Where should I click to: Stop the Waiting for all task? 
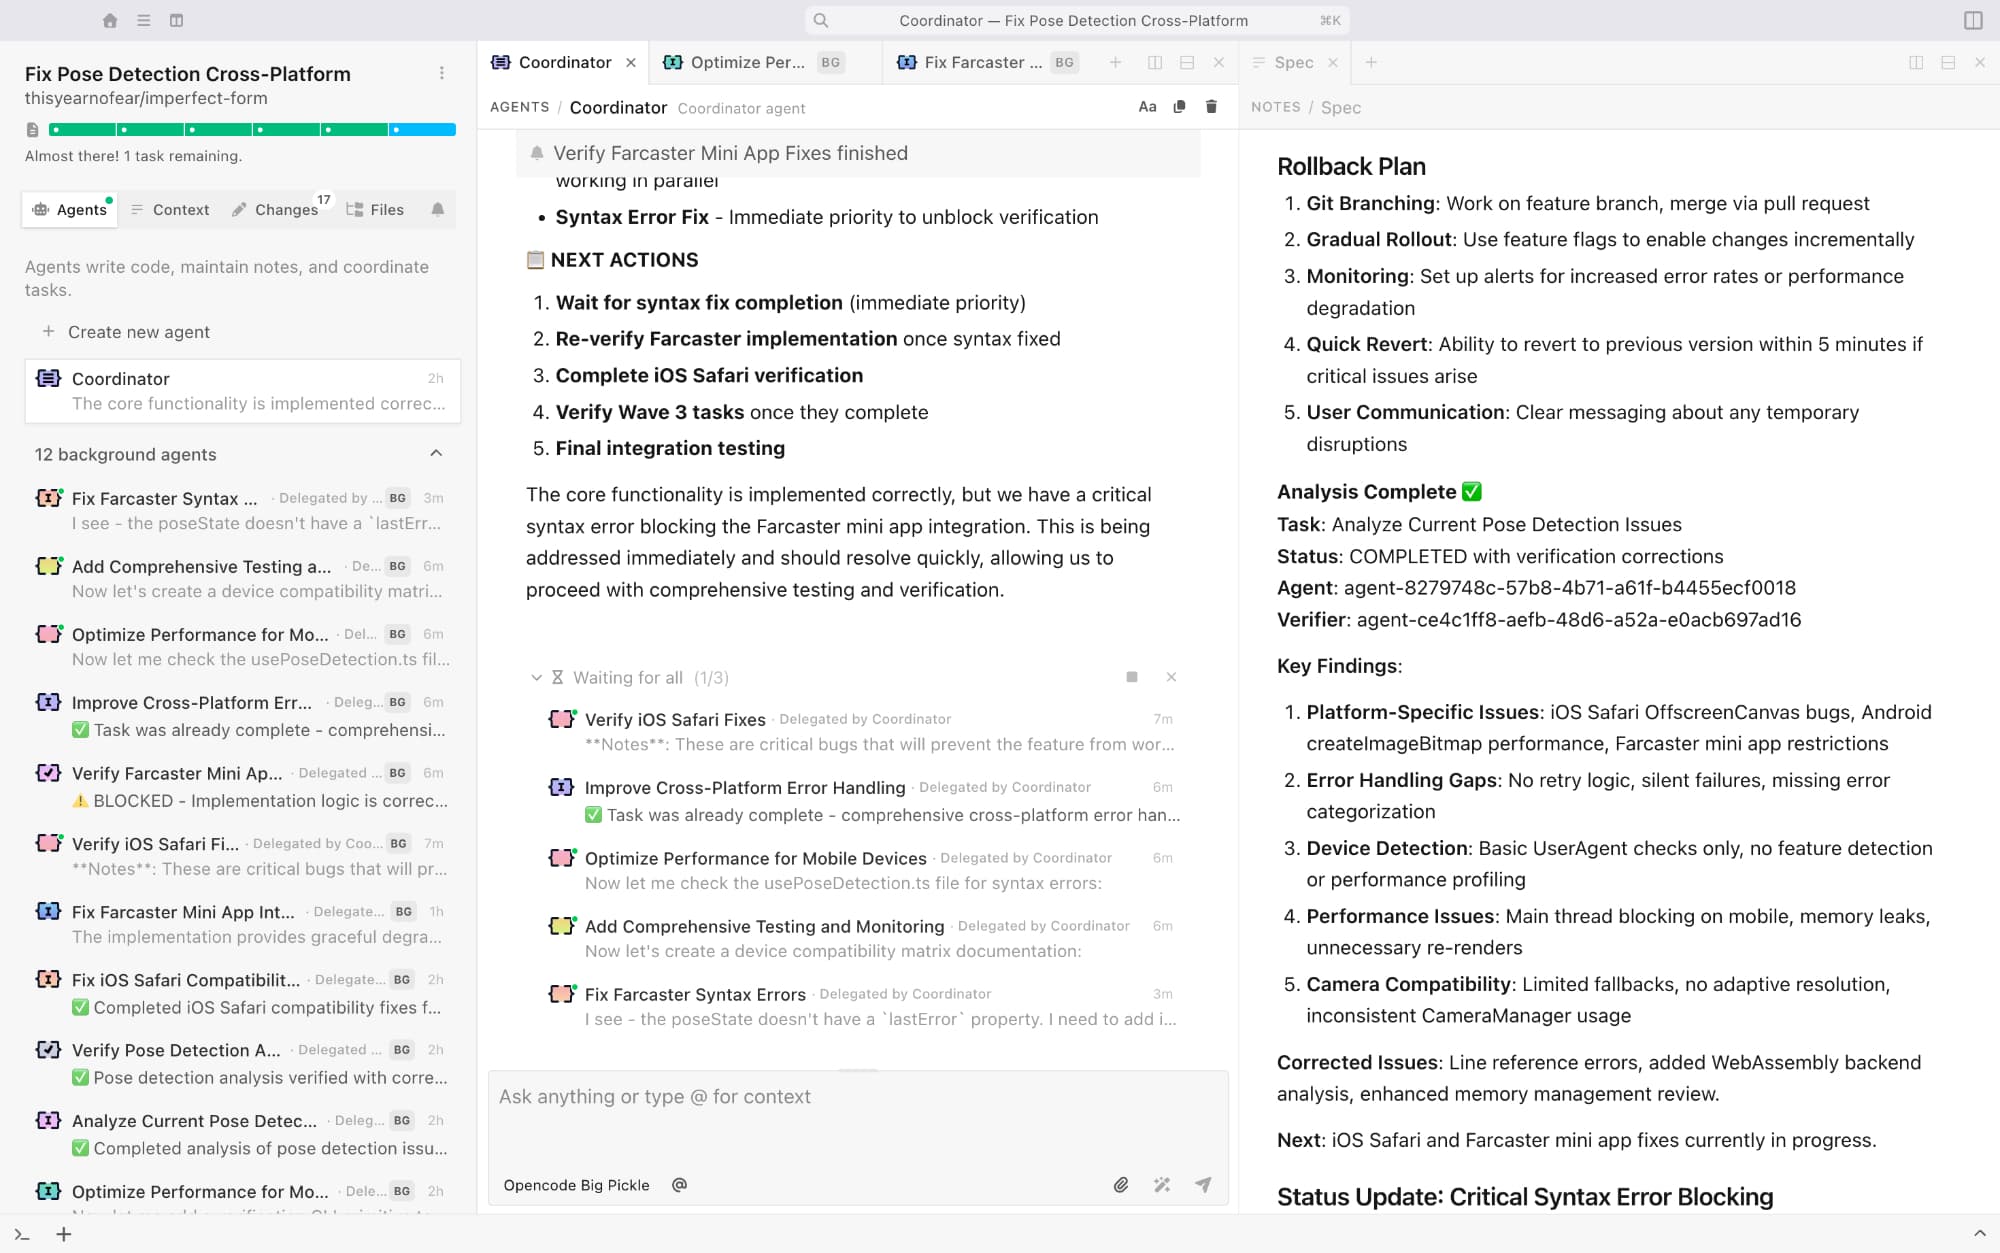click(x=1131, y=677)
